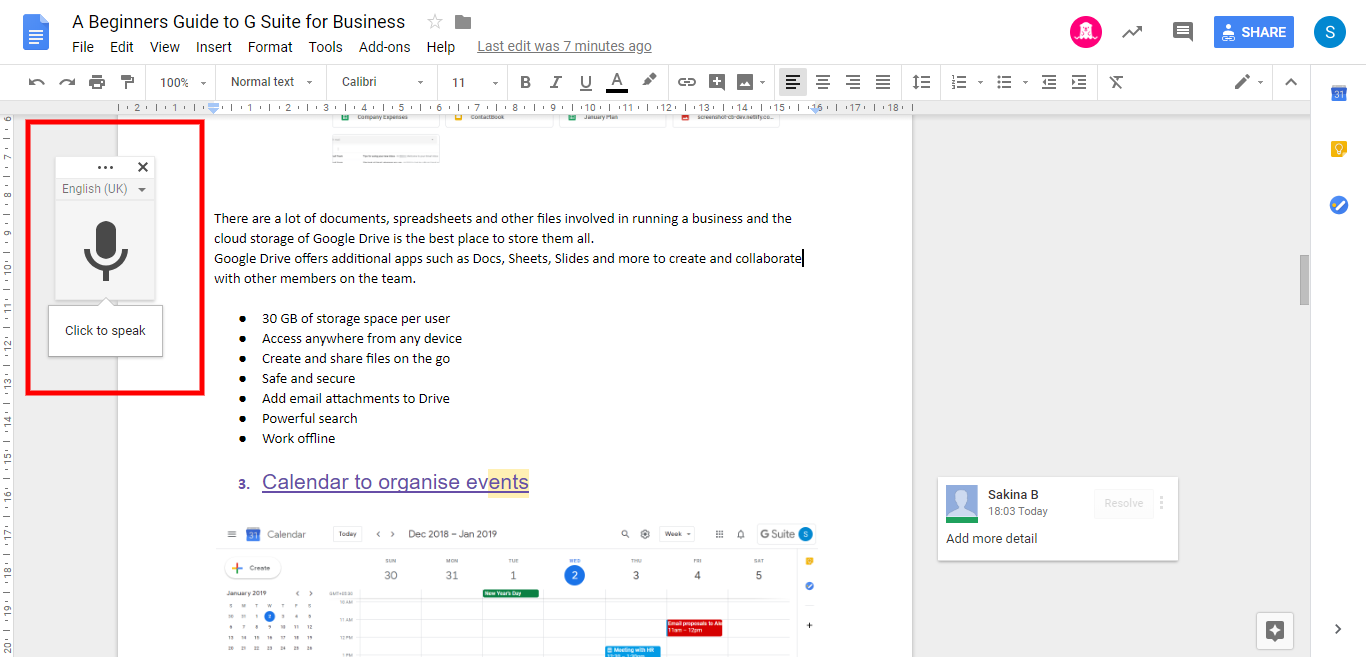Image resolution: width=1366 pixels, height=657 pixels.
Task: Open the Normal text style dropdown
Action: click(x=271, y=82)
